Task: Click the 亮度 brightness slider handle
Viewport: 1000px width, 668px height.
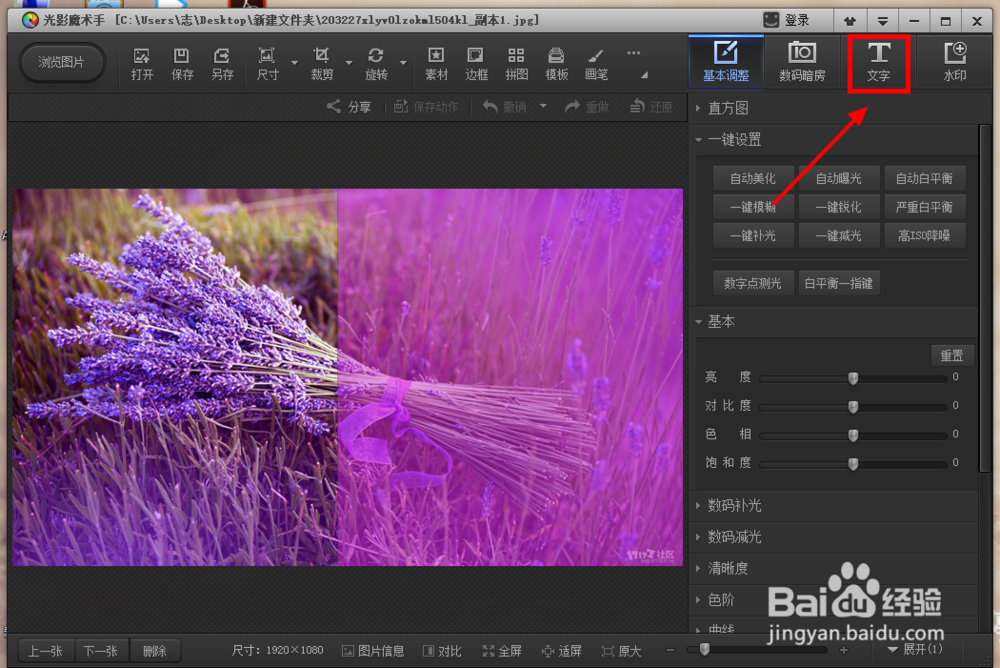Action: 853,378
